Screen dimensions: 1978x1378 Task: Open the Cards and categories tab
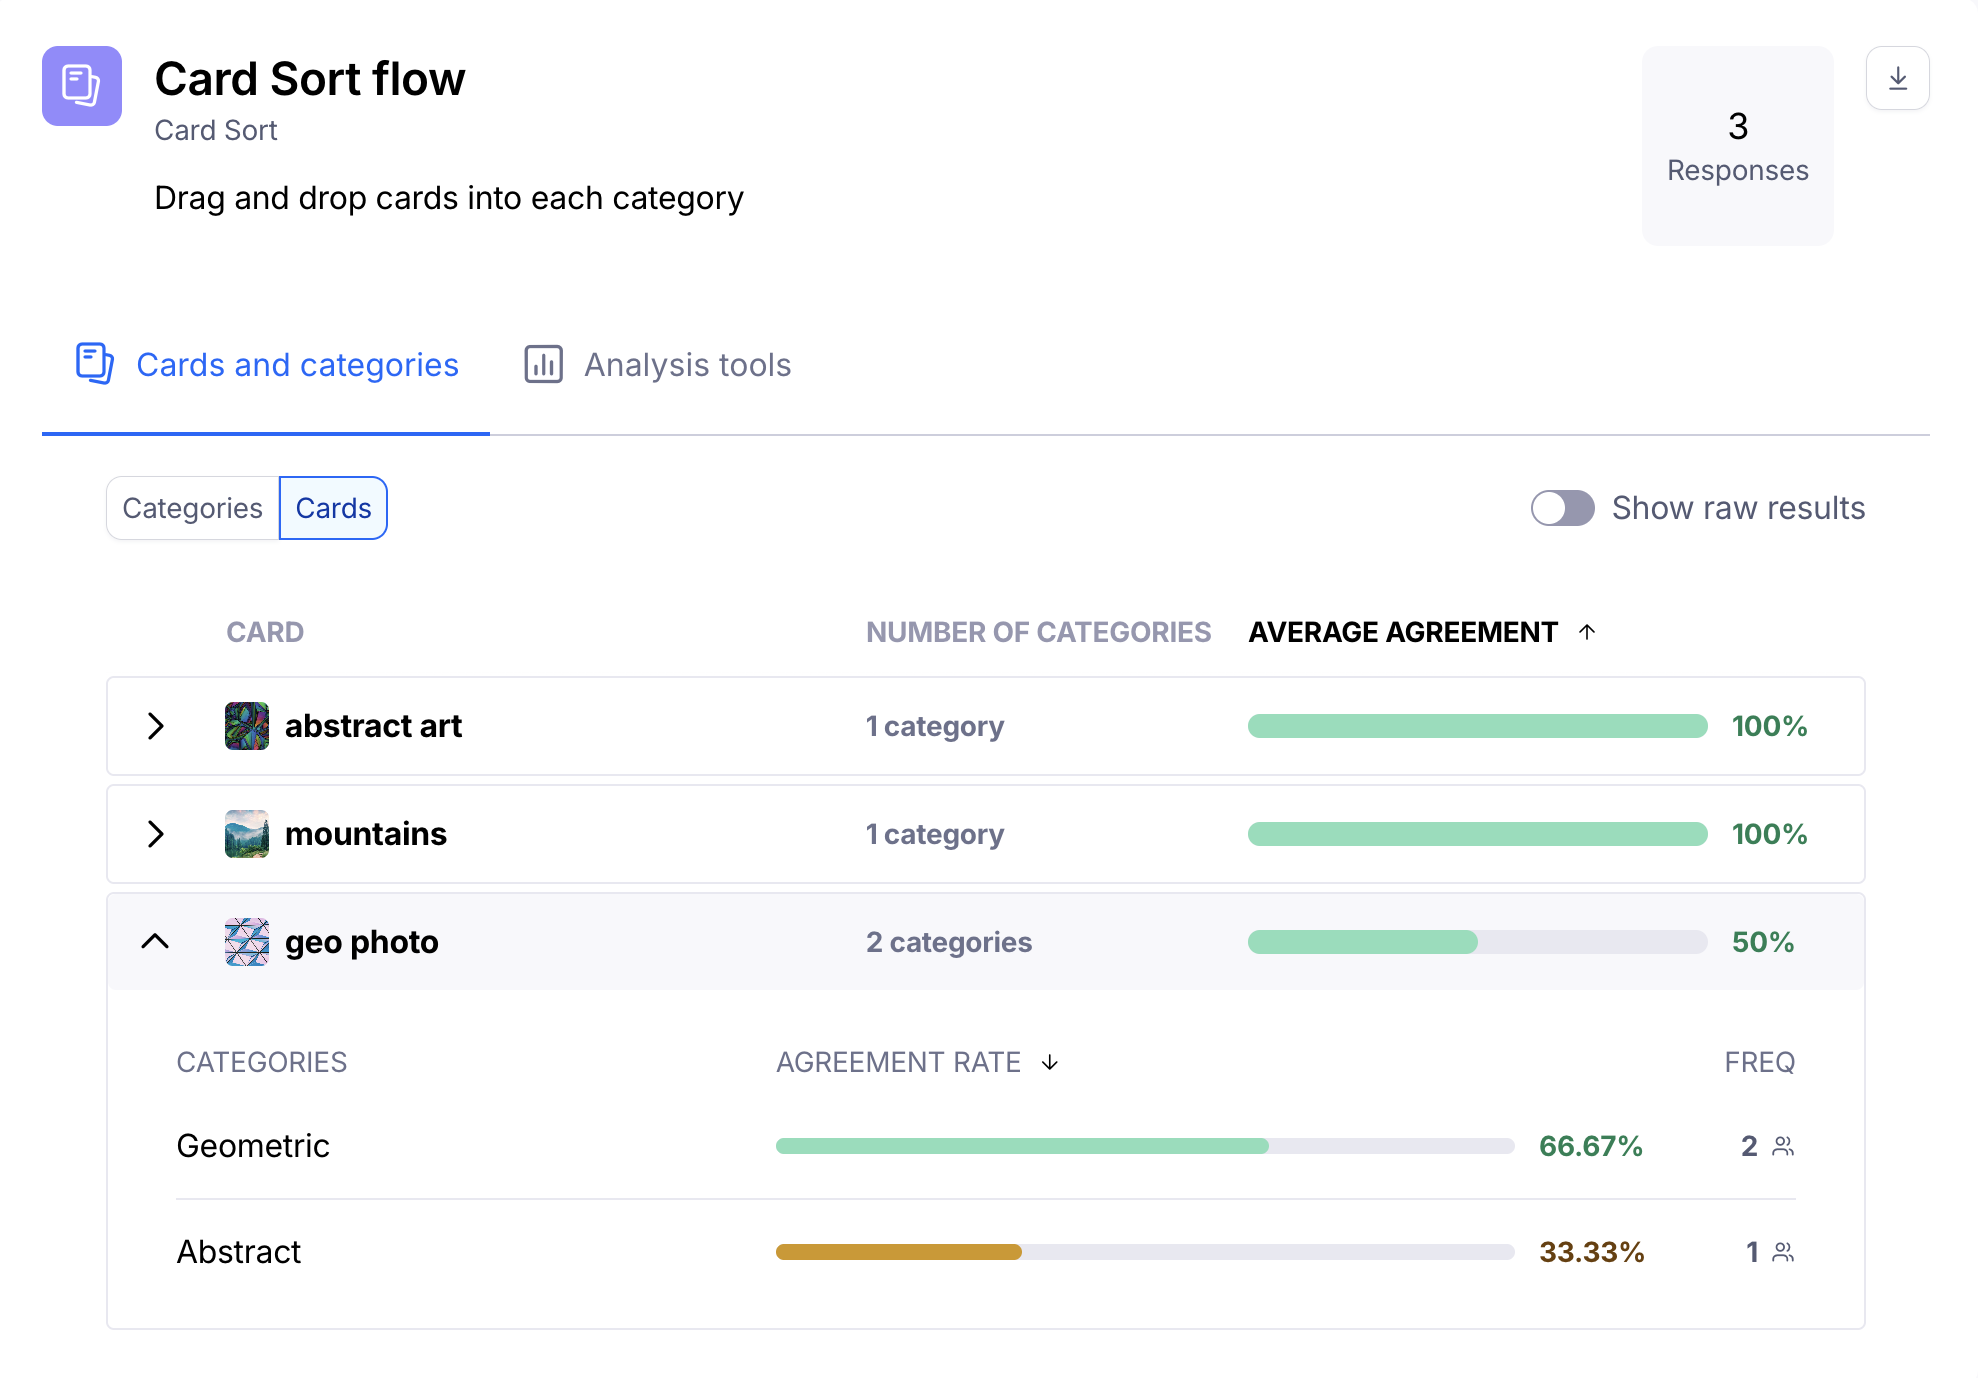click(297, 365)
